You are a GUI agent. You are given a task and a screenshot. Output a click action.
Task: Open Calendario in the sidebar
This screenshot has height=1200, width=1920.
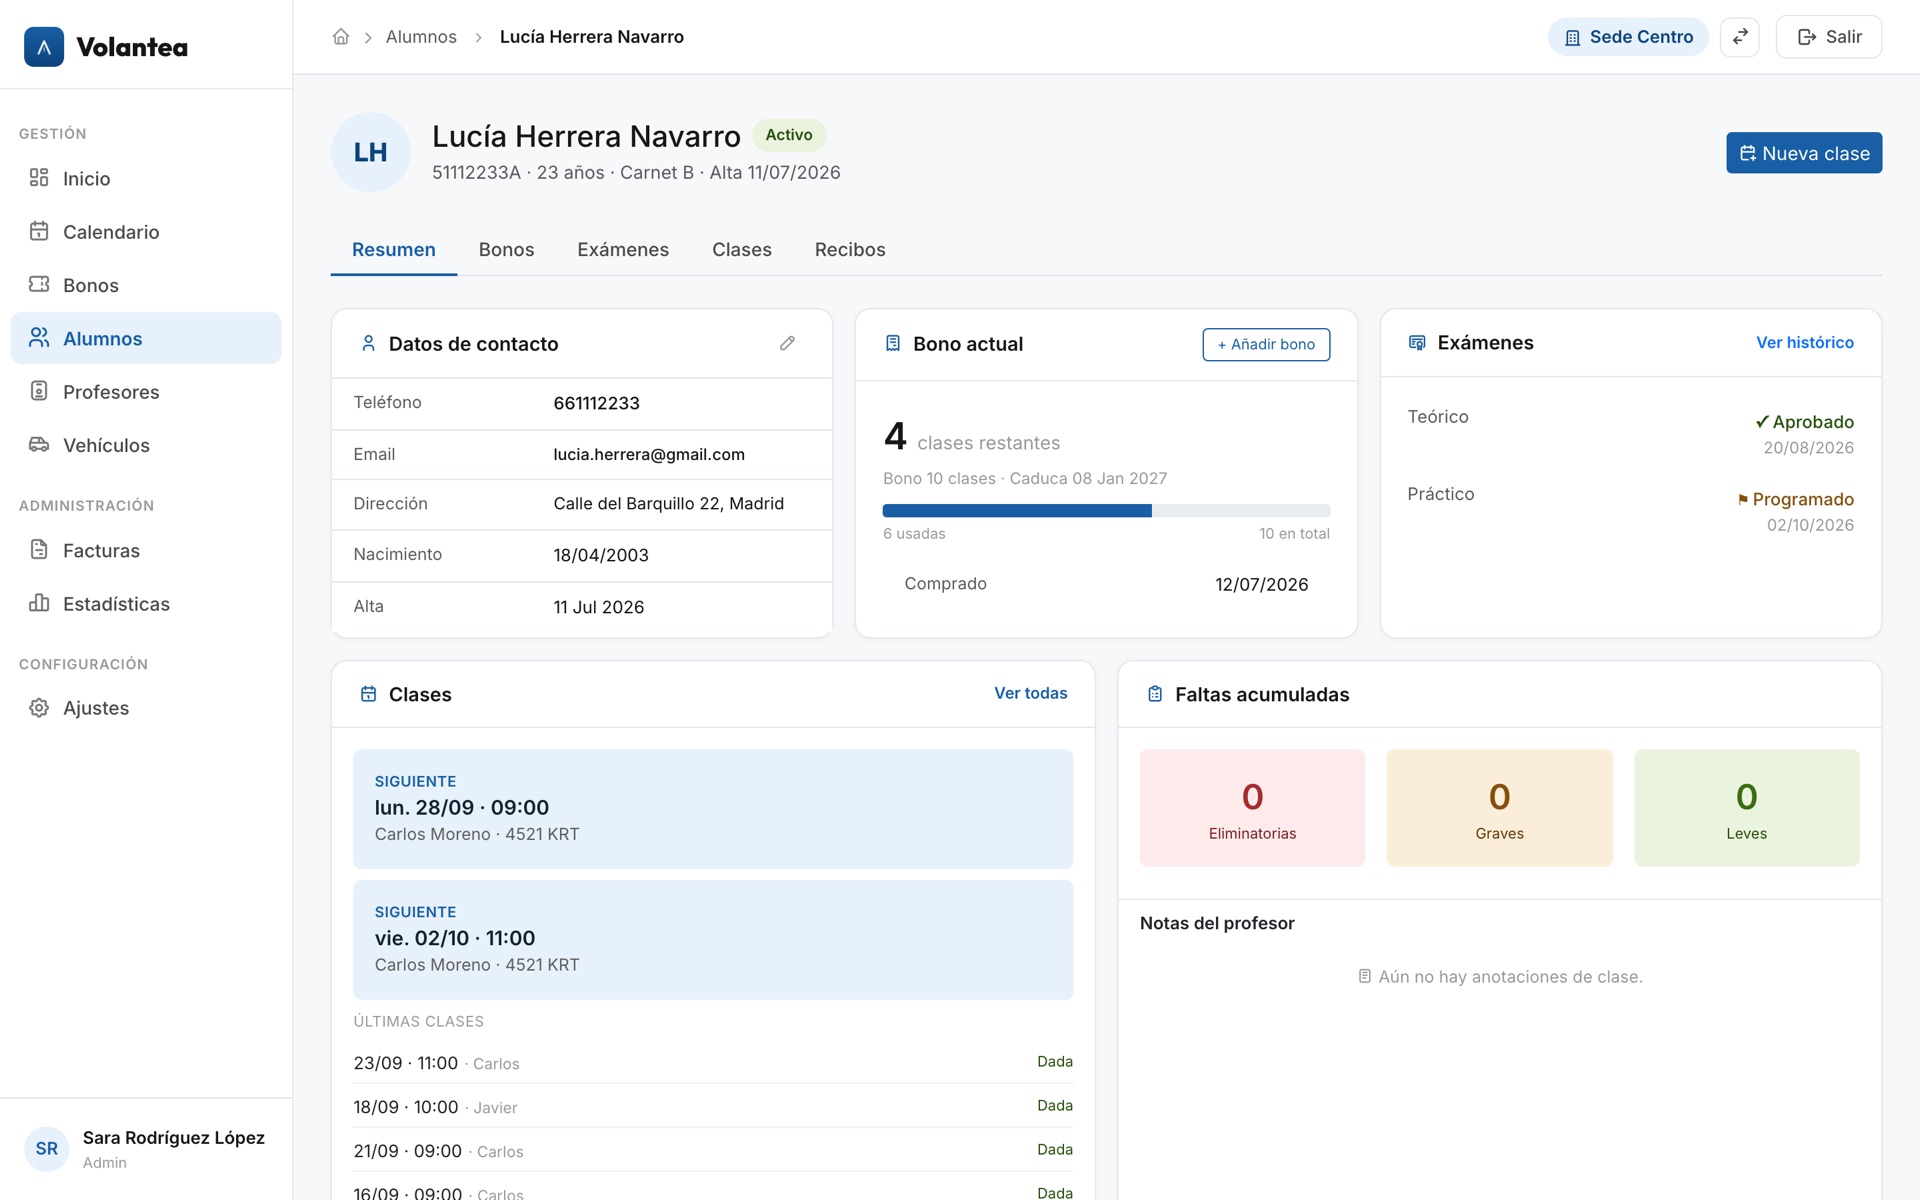[146, 232]
